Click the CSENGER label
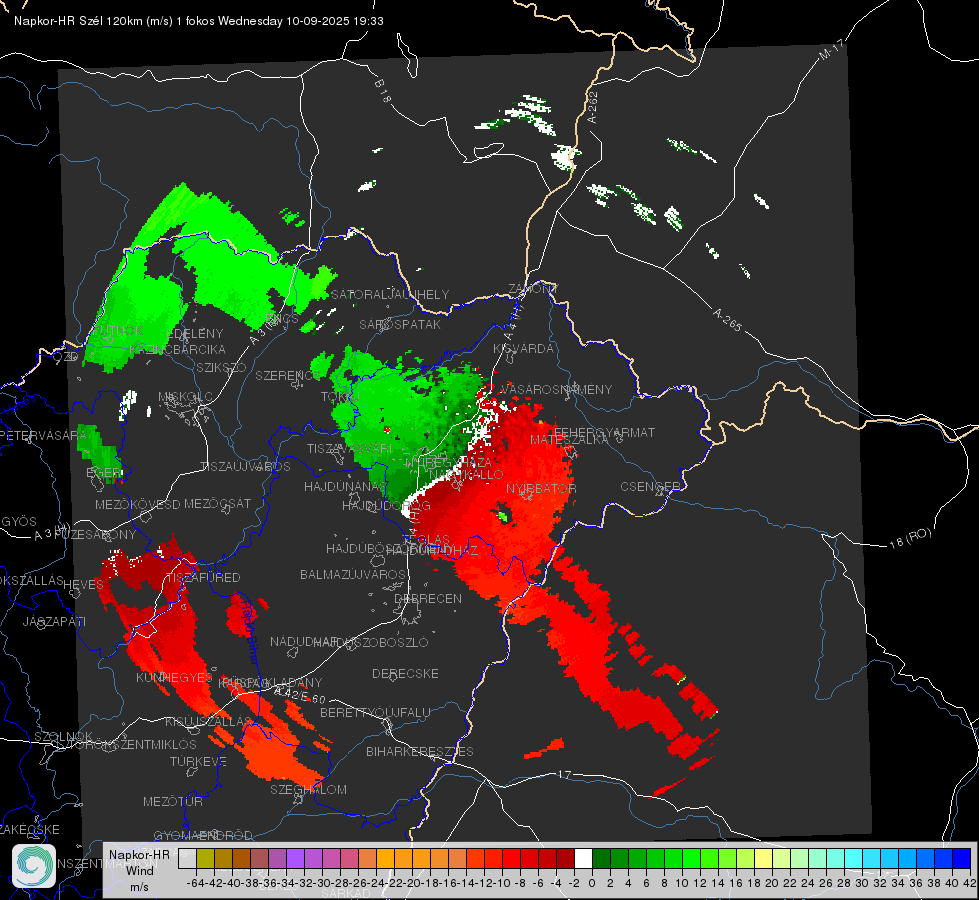The height and width of the screenshot is (900, 979). (x=650, y=487)
